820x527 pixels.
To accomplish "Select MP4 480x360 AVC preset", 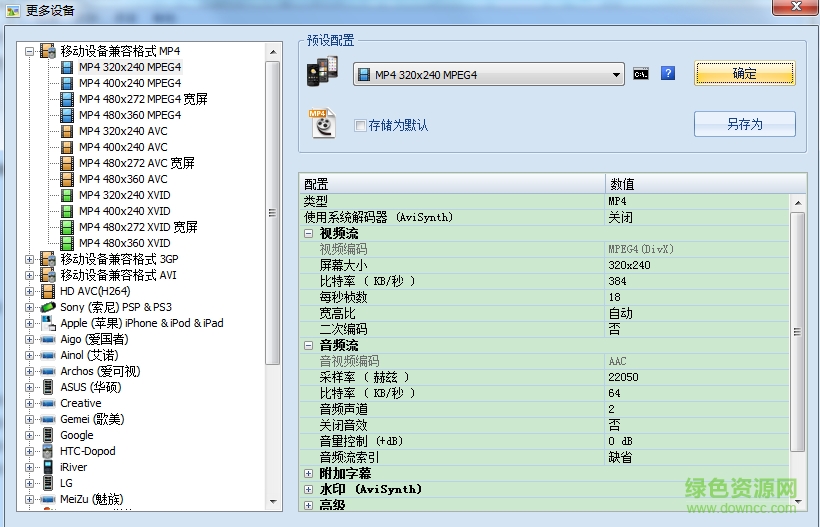I will tap(123, 179).
